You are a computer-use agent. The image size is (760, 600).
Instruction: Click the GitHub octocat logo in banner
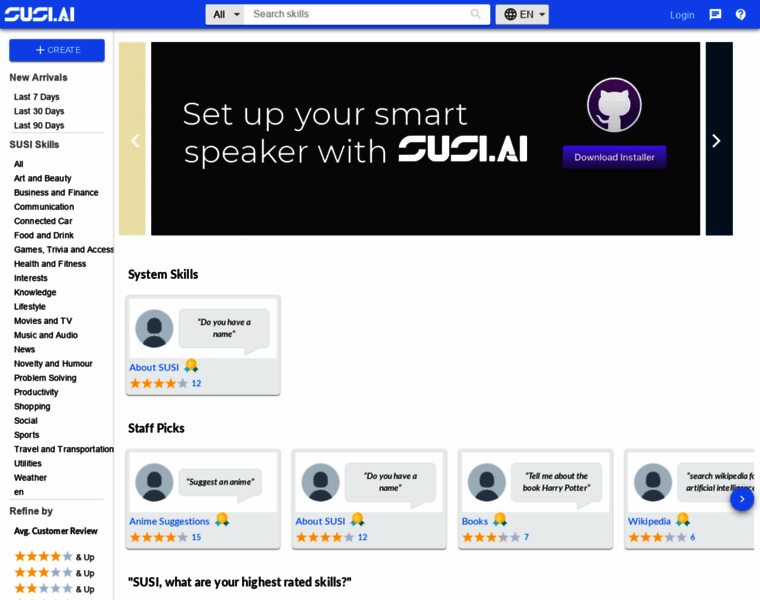[x=614, y=105]
